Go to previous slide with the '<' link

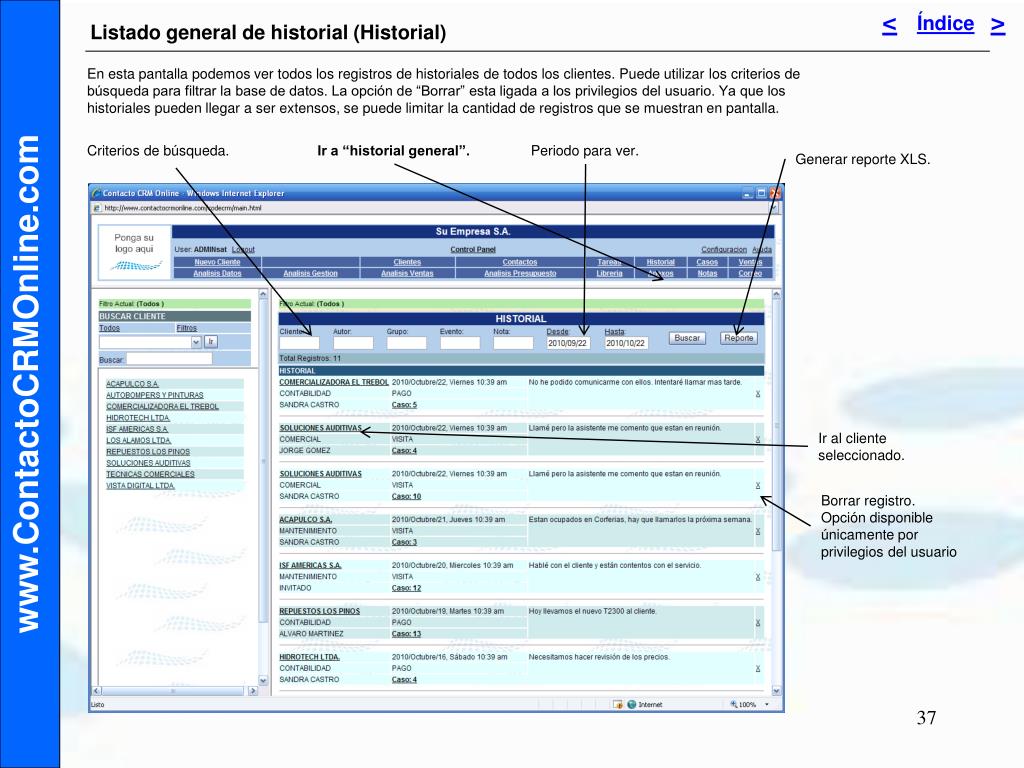point(889,25)
